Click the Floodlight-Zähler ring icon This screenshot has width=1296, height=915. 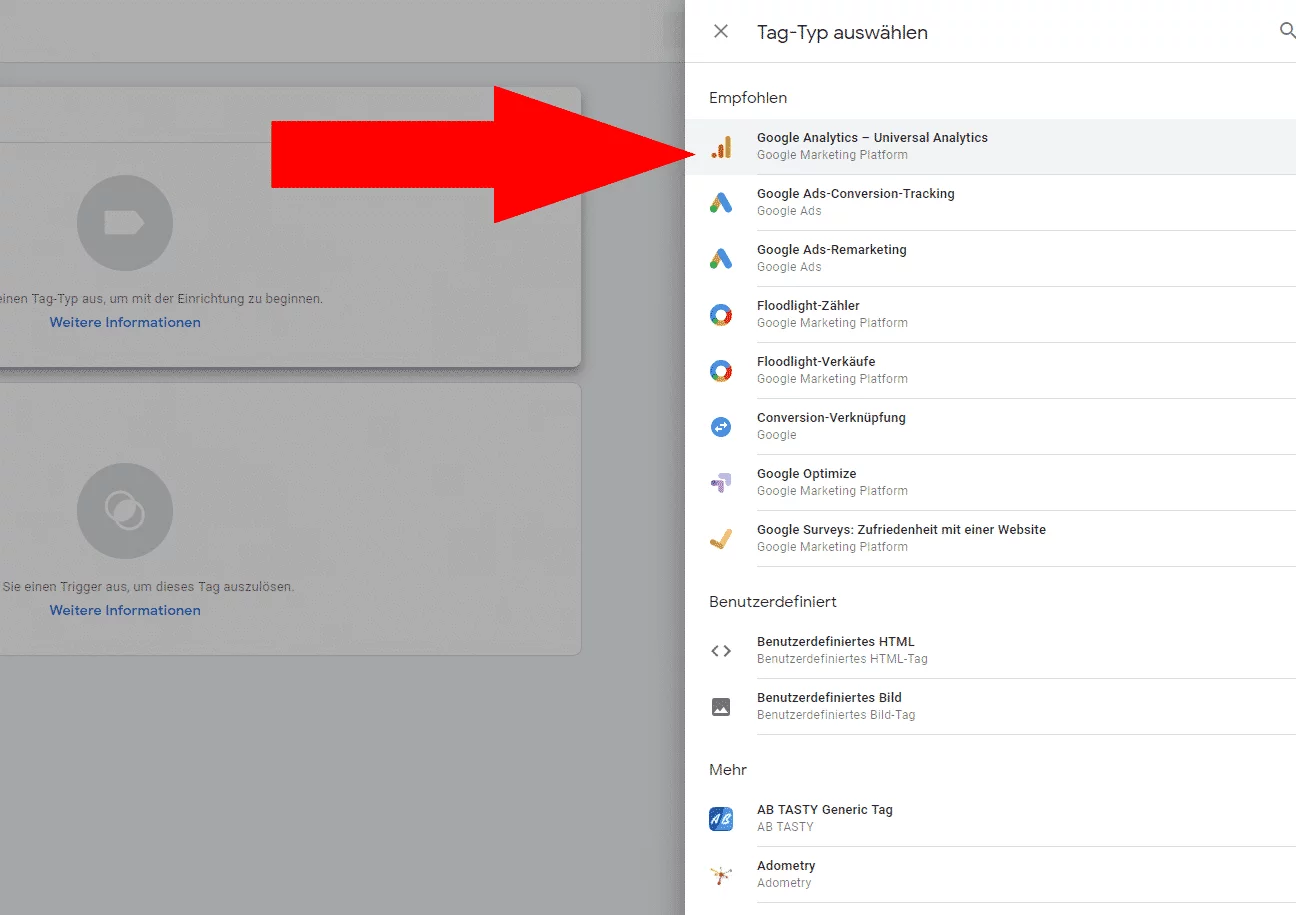click(721, 315)
